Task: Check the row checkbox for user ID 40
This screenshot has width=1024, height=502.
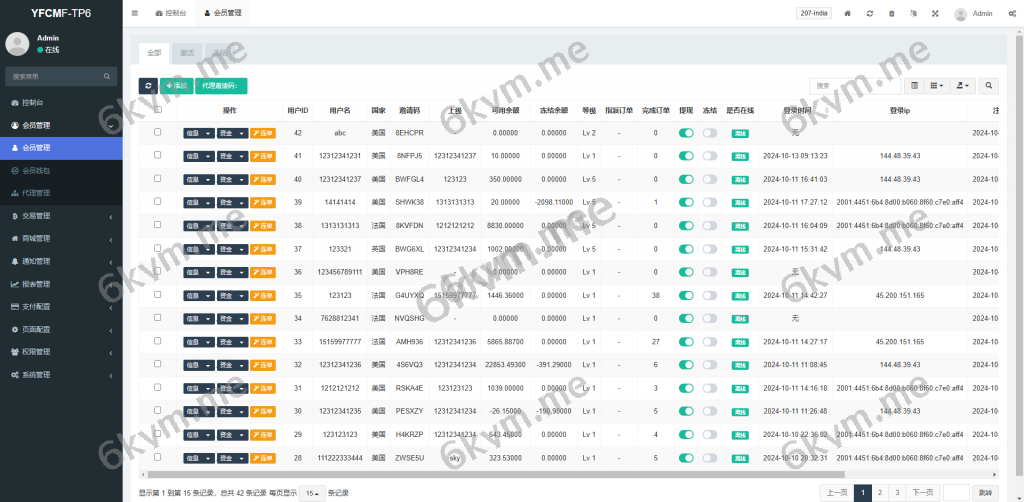Action: (x=157, y=178)
